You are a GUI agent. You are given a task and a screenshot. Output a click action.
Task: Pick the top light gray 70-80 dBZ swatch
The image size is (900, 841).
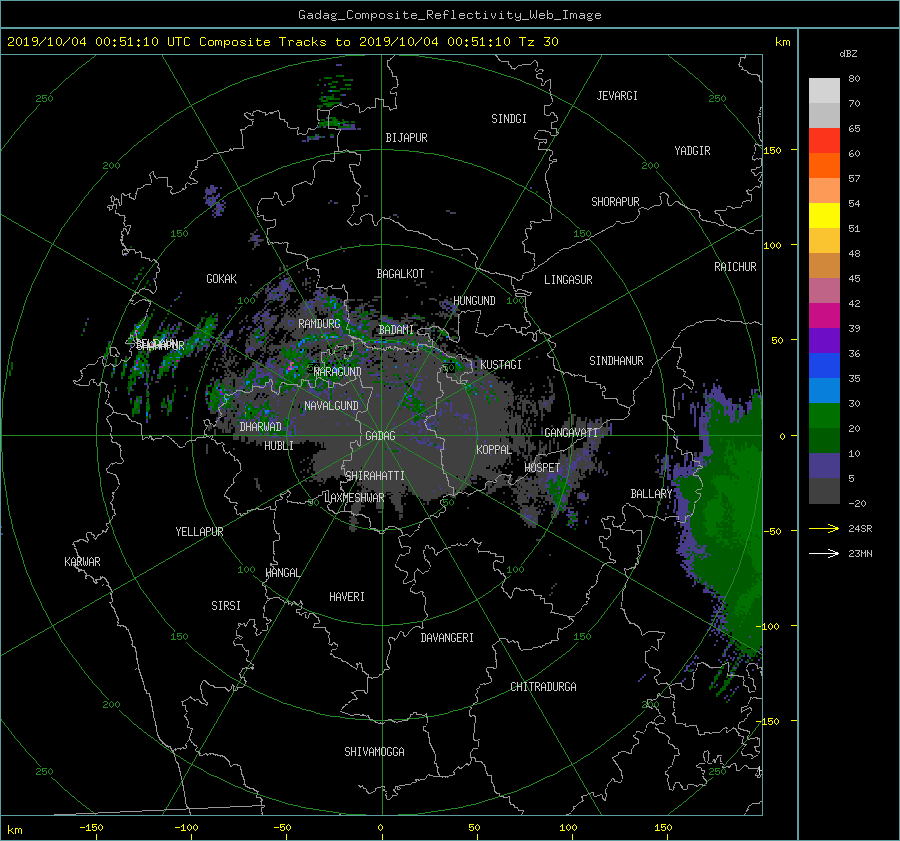(824, 91)
